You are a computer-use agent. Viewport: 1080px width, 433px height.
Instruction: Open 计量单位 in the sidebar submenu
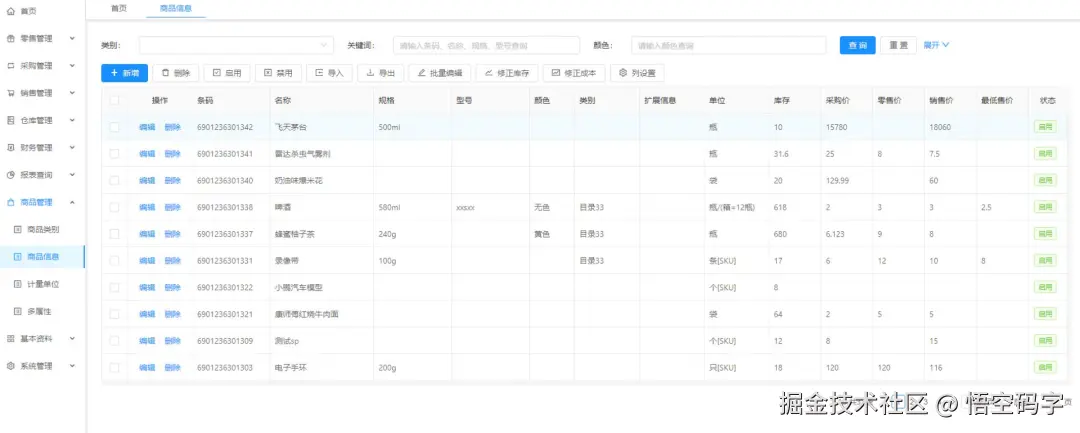[x=43, y=284]
